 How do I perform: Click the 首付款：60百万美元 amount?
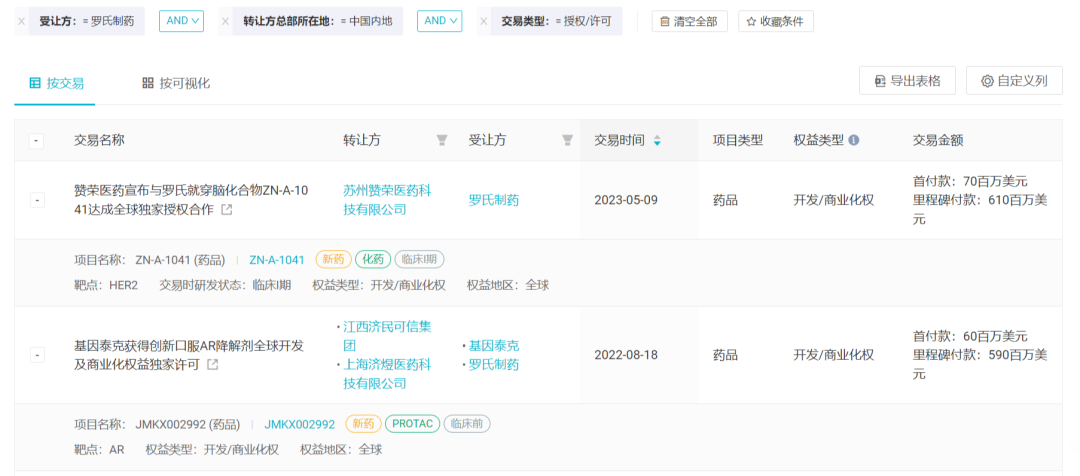[970, 337]
